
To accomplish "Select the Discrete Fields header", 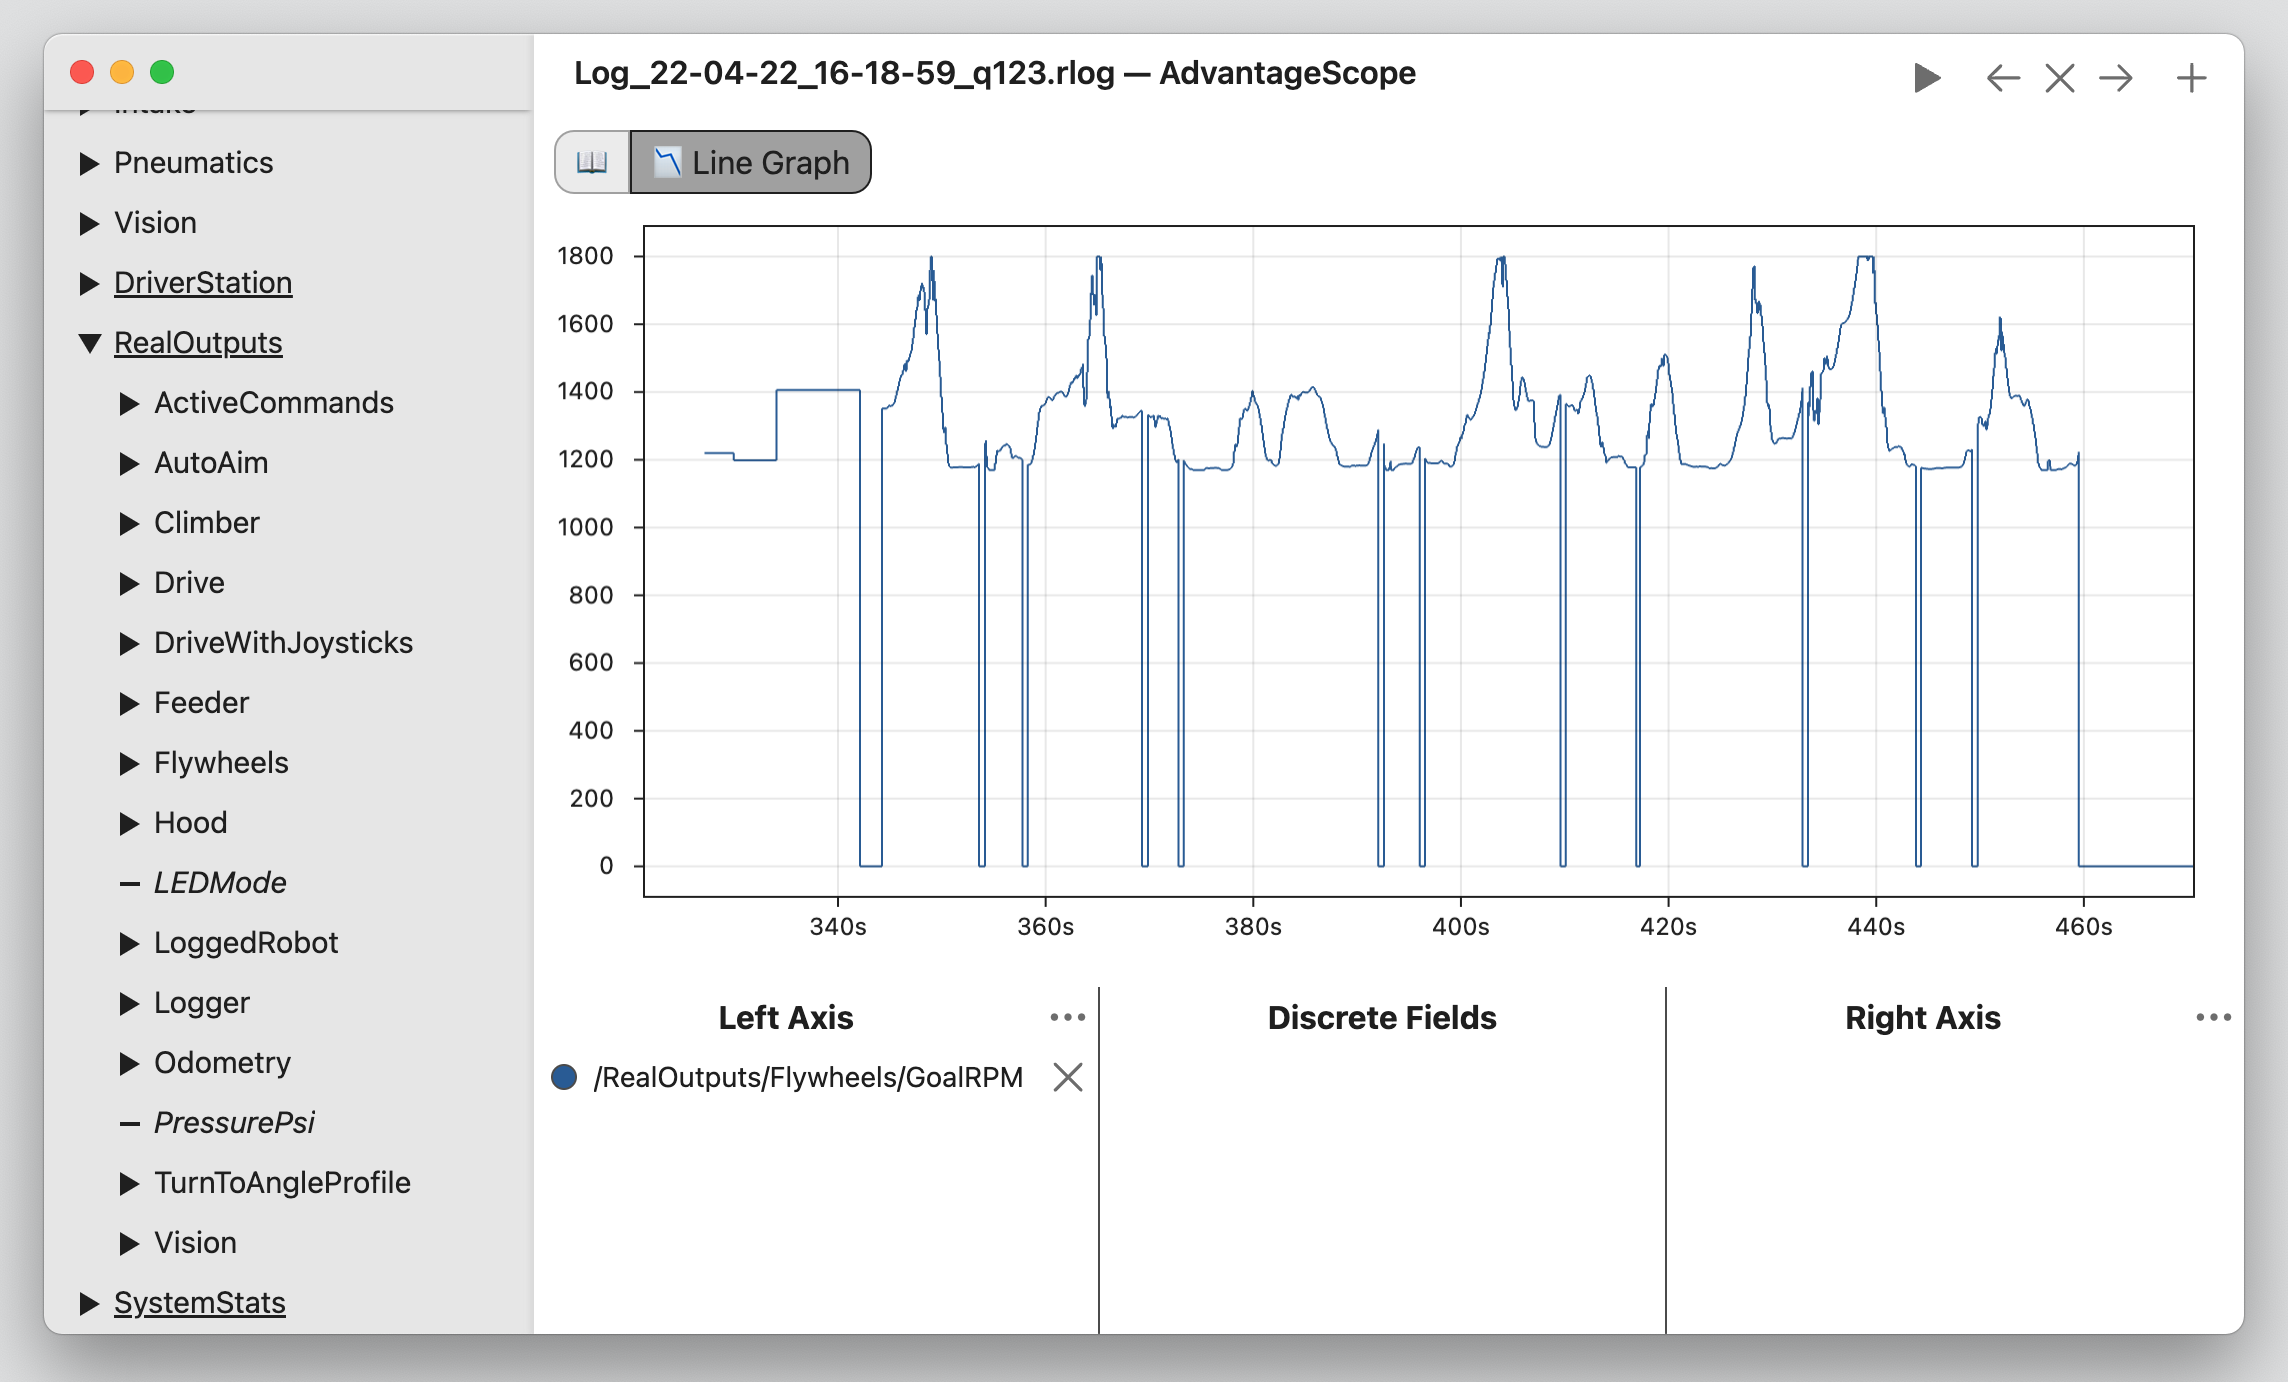I will (x=1382, y=1017).
